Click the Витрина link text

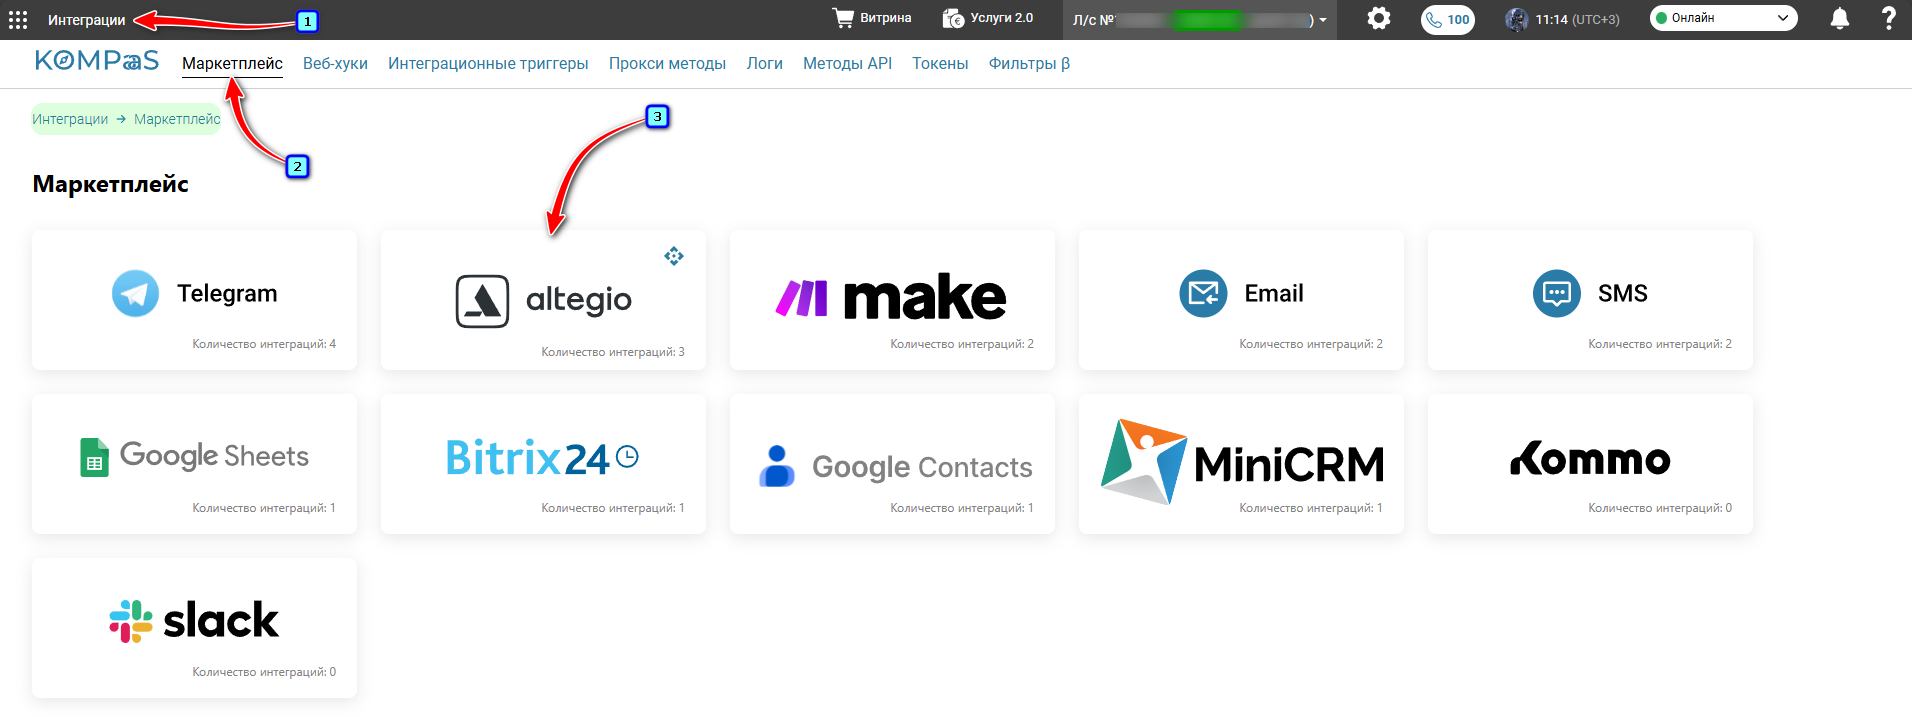(885, 18)
